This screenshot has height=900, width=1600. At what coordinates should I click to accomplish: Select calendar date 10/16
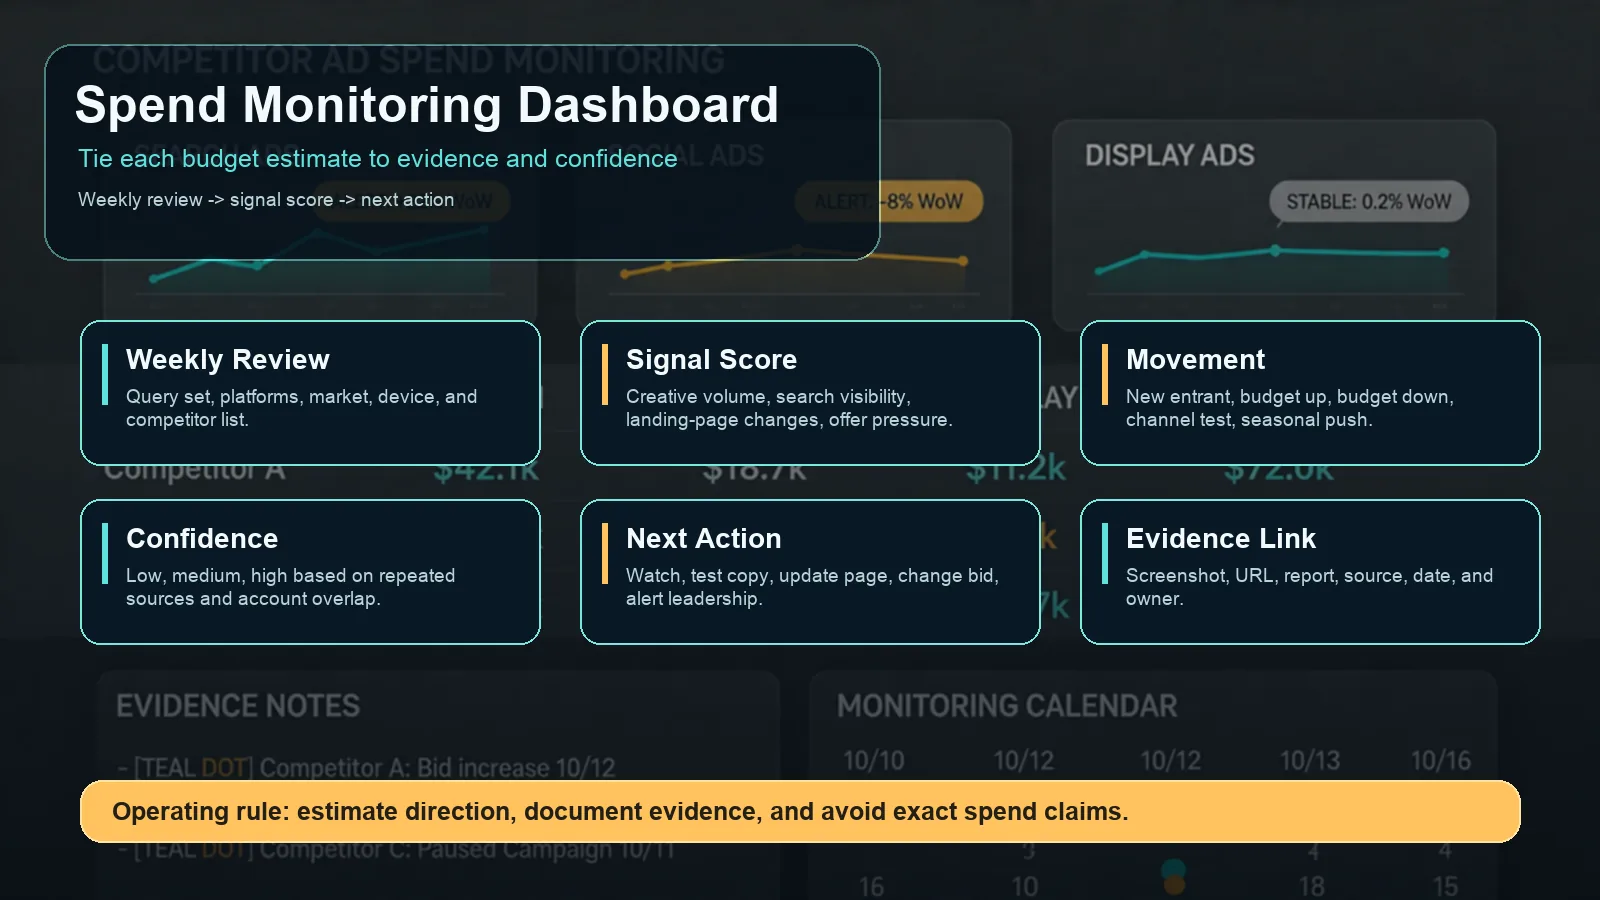click(x=1440, y=761)
